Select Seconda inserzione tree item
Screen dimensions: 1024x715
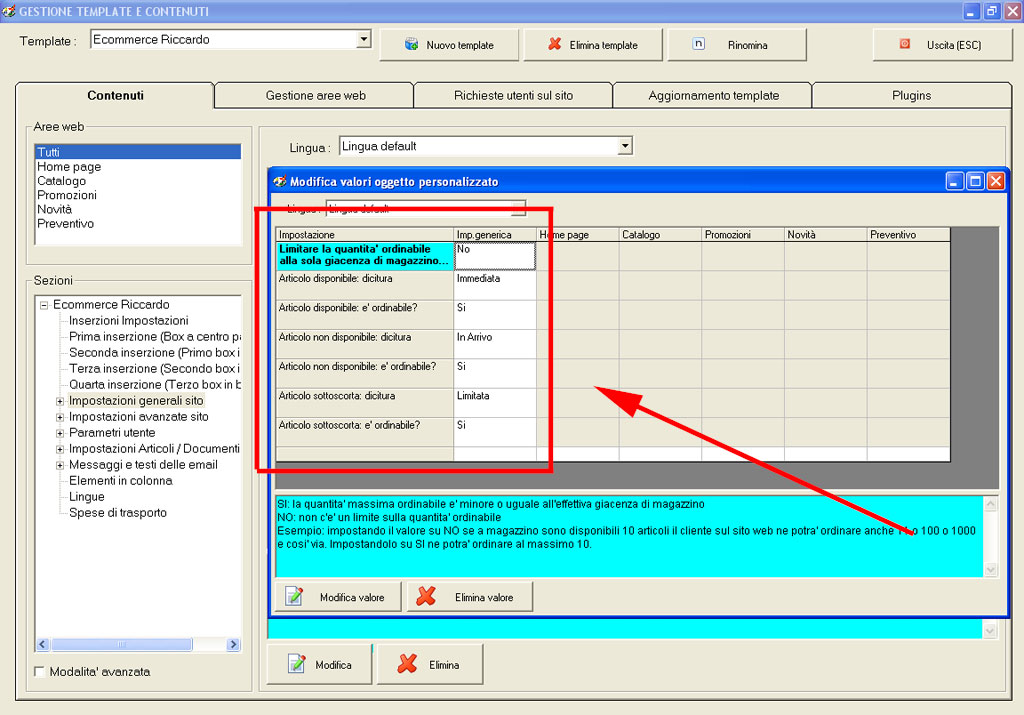click(x=154, y=353)
